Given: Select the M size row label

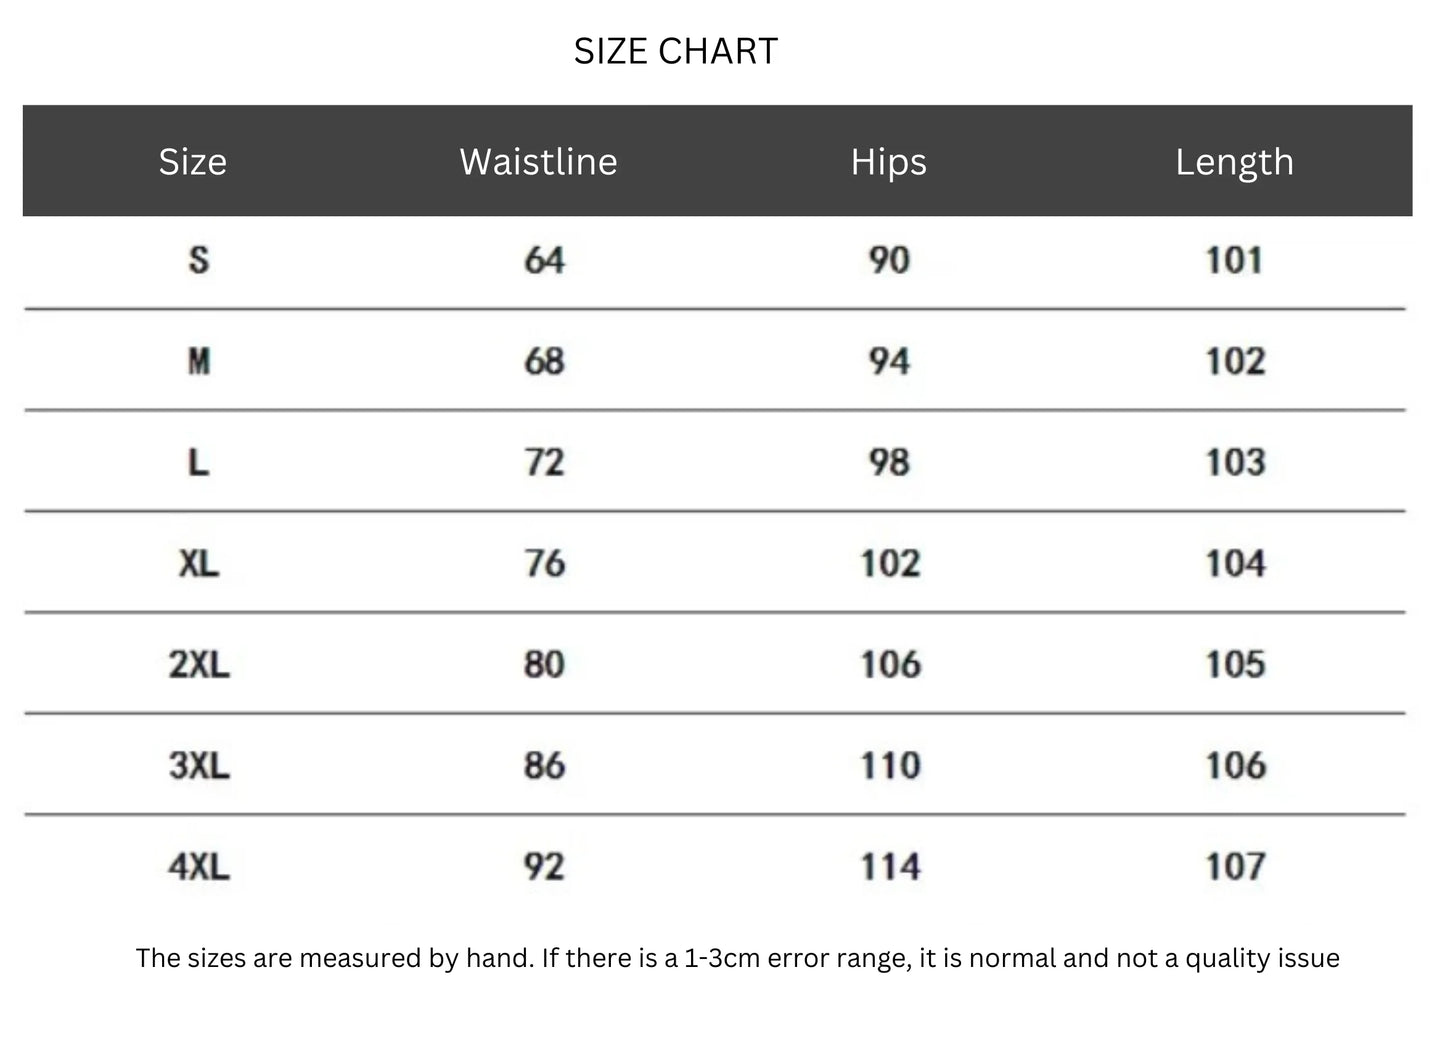Looking at the screenshot, I should click(x=199, y=361).
